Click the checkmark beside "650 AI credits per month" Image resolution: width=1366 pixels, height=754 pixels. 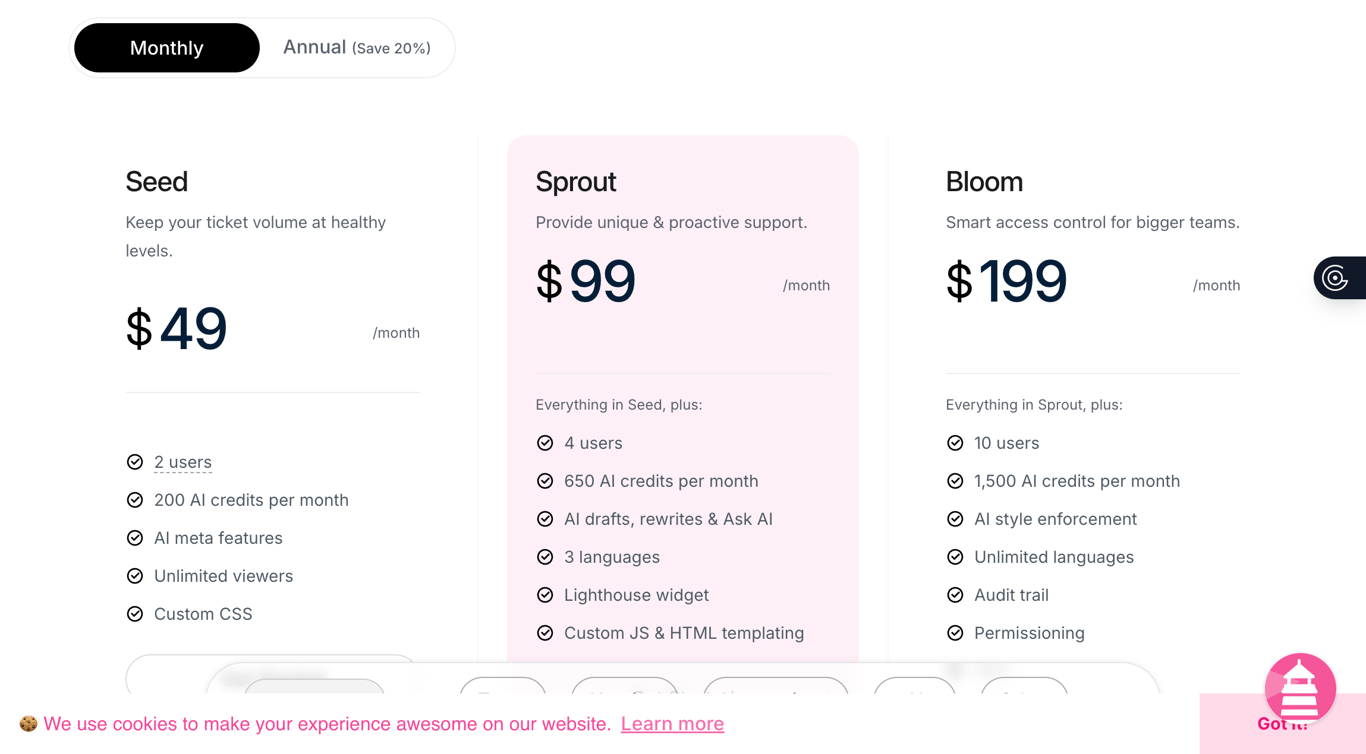(545, 480)
